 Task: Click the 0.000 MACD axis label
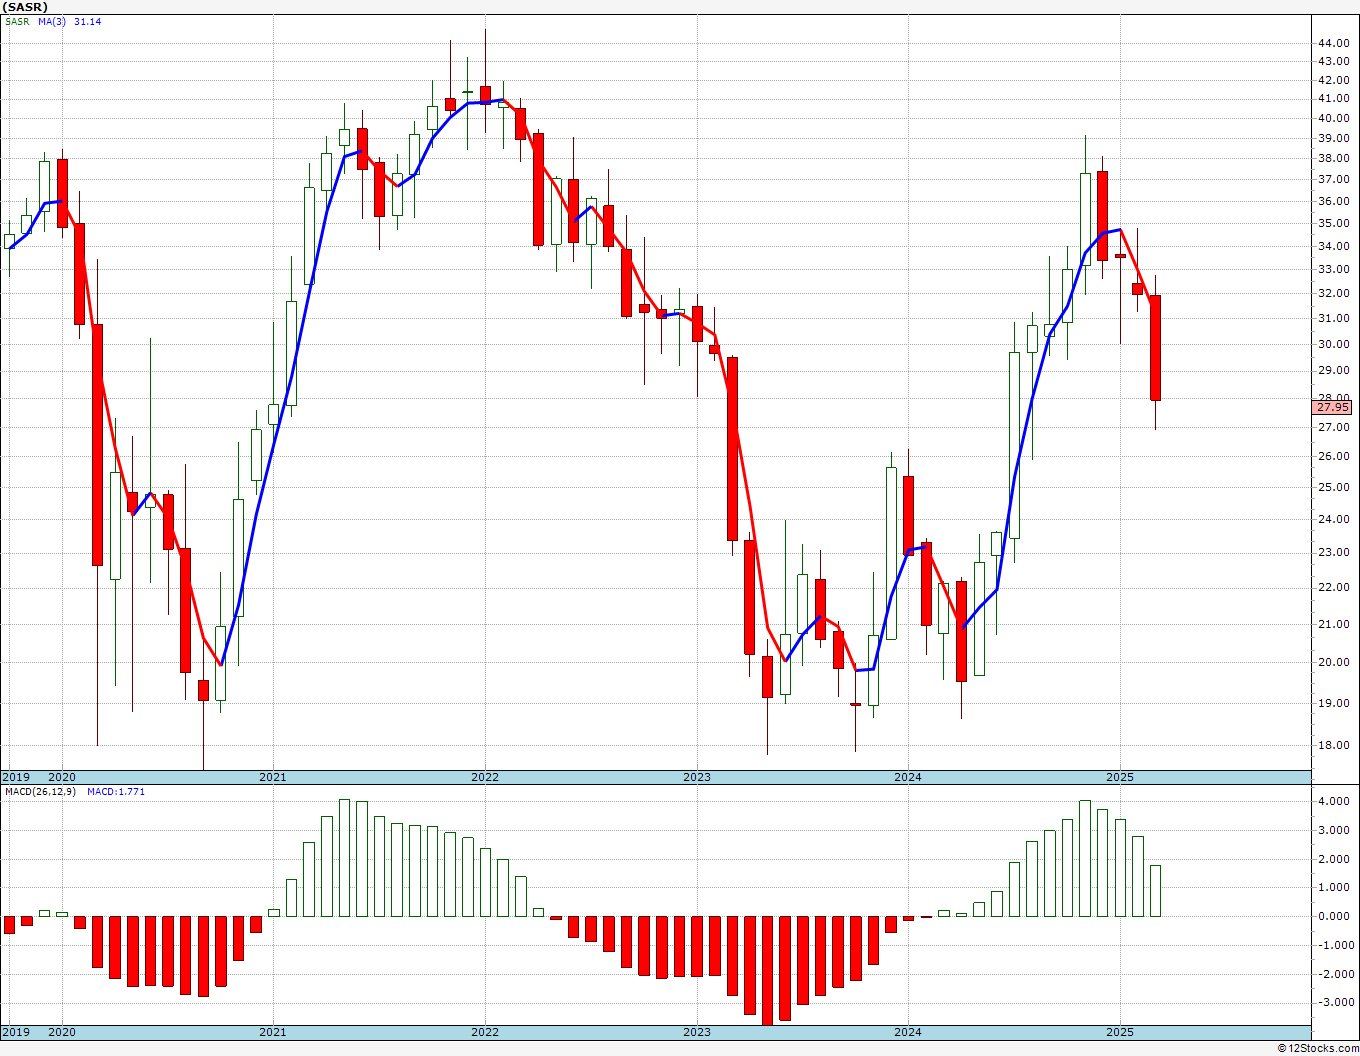pyautogui.click(x=1336, y=916)
